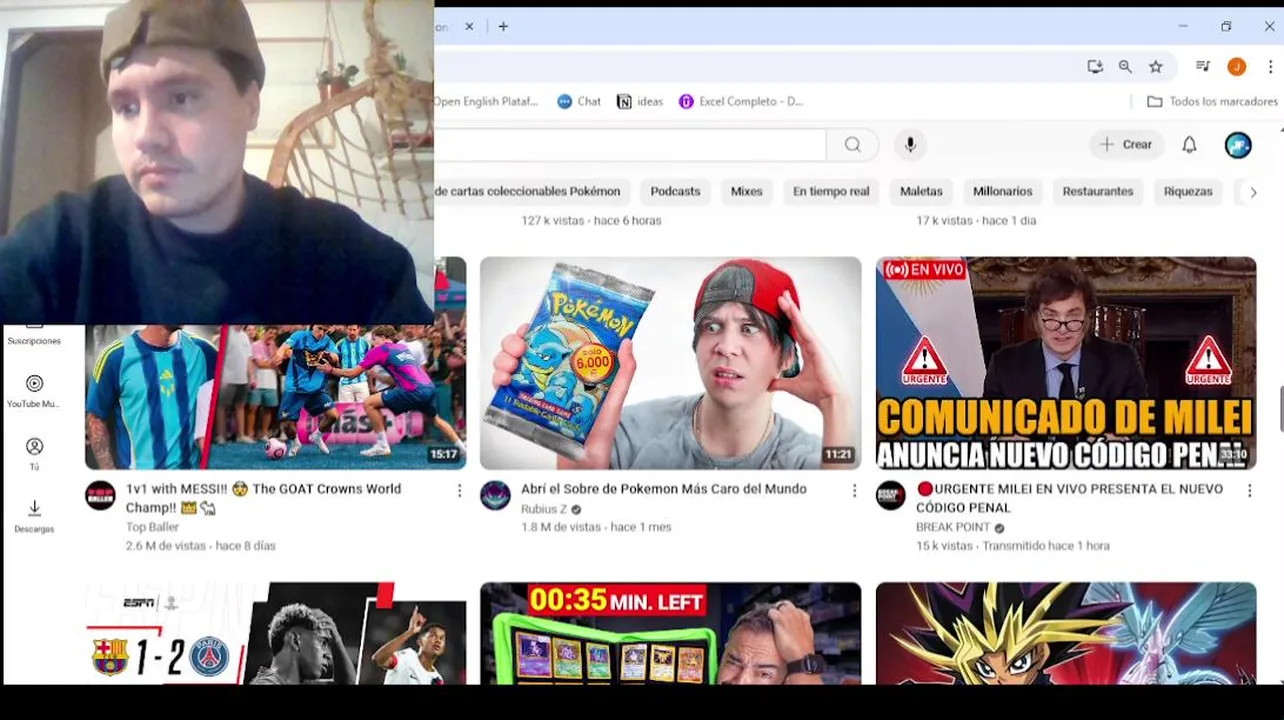Click the install app icon in address bar
The width and height of the screenshot is (1284, 720).
coord(1095,67)
